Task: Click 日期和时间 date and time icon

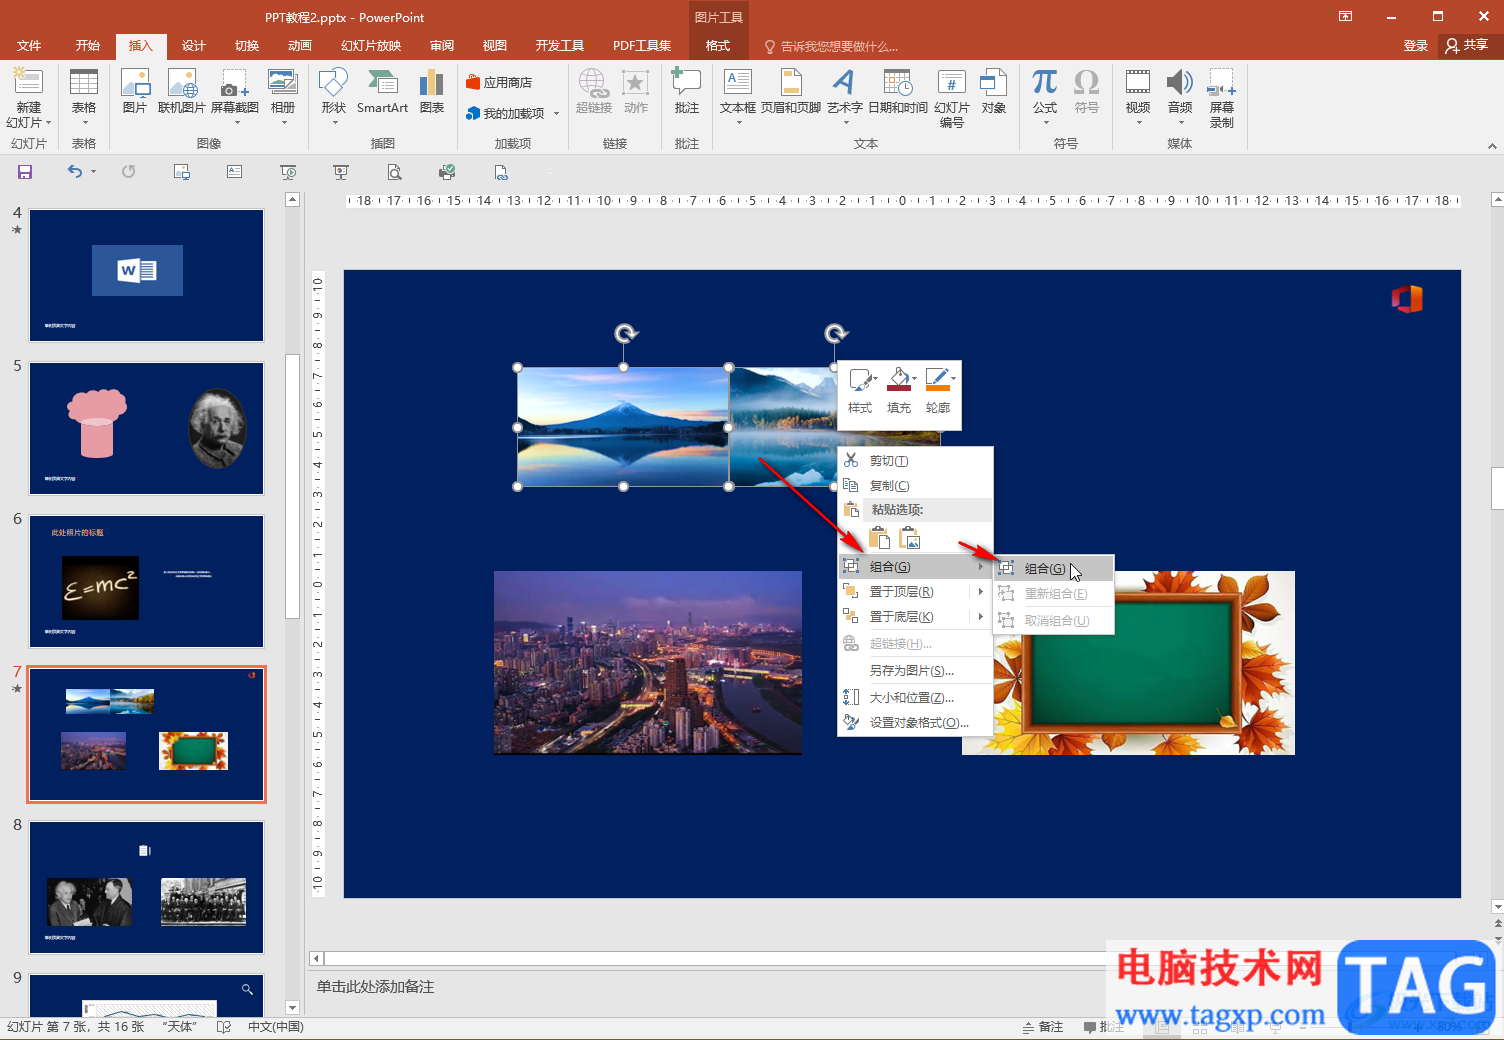Action: click(x=898, y=91)
